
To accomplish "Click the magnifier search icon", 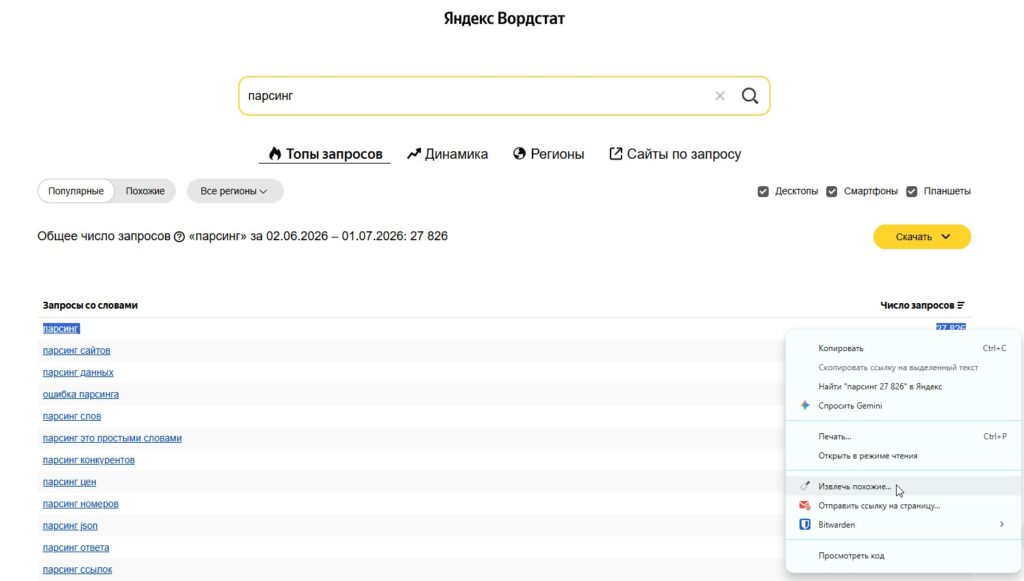I will [750, 96].
